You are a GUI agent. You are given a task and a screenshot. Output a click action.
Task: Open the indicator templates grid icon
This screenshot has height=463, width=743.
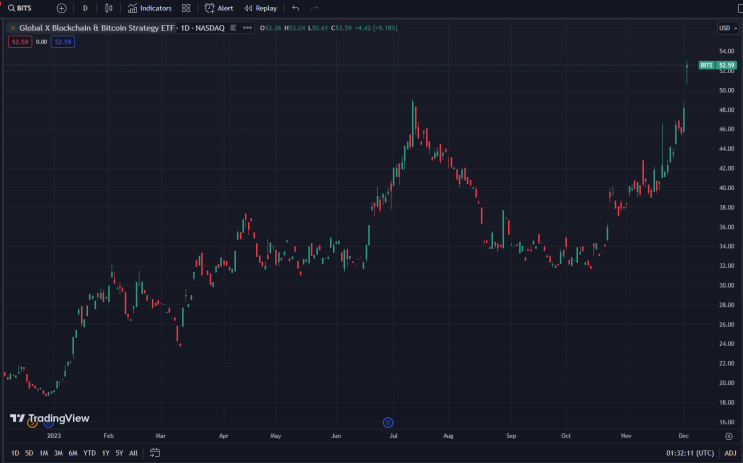[186, 8]
